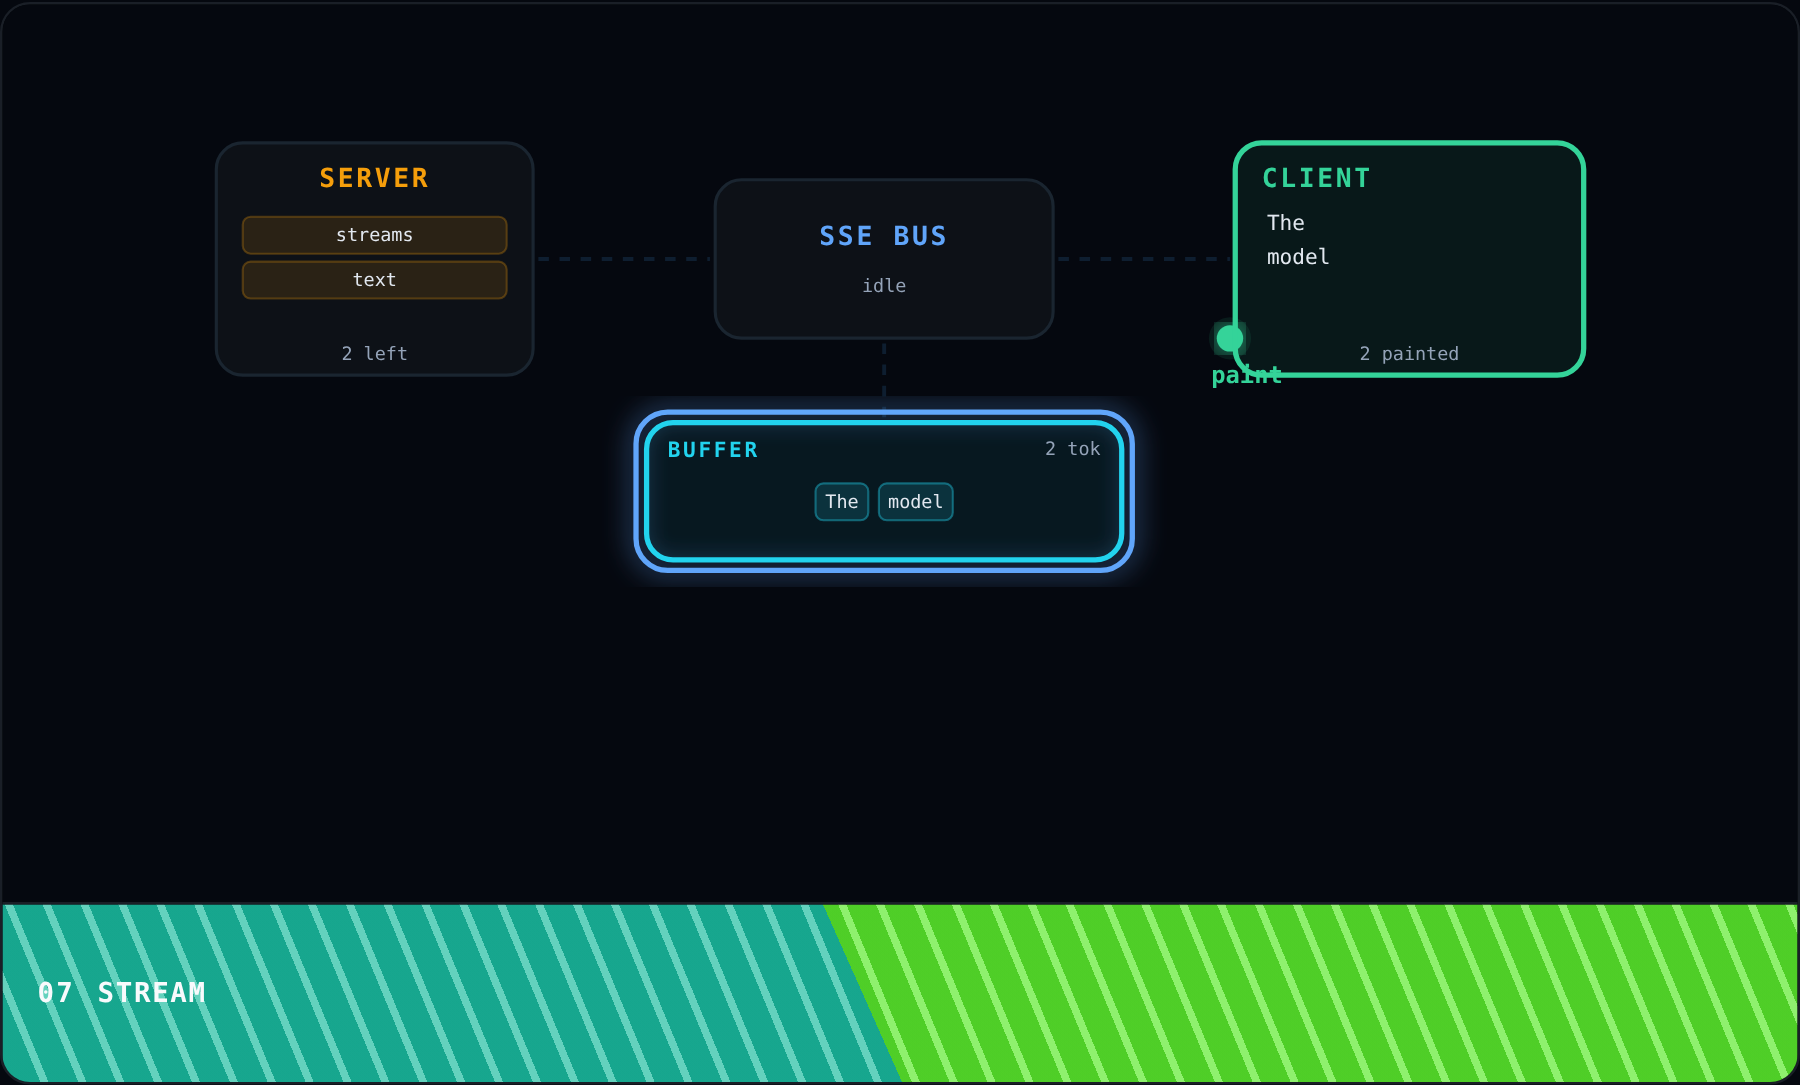
Task: Click the green paint dot marker
Action: point(1230,339)
